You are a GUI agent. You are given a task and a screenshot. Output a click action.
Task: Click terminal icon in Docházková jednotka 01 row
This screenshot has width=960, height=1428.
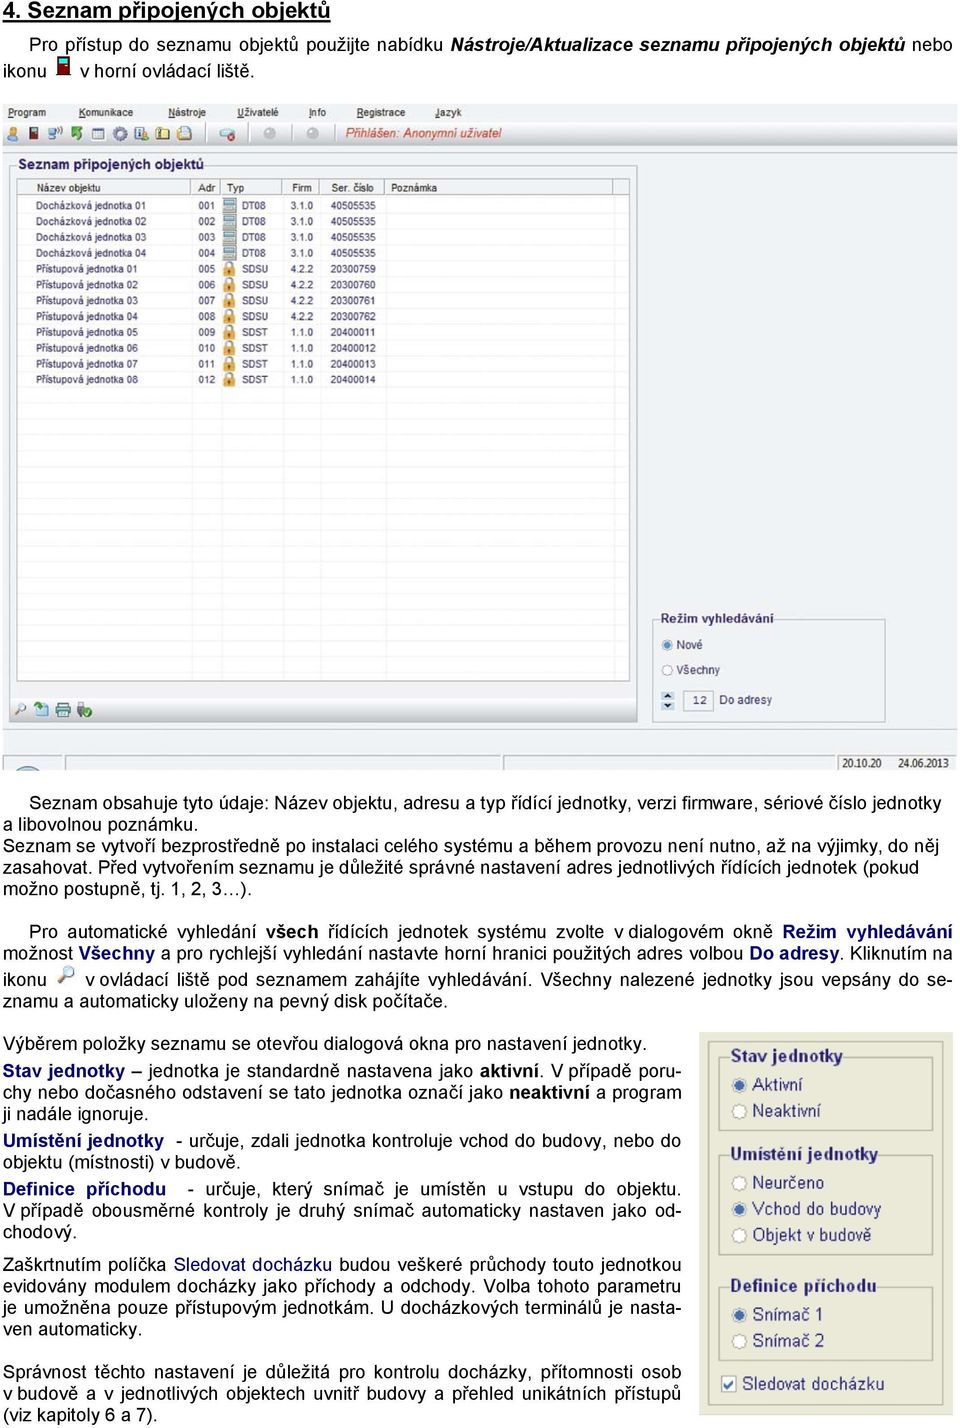click(x=229, y=205)
